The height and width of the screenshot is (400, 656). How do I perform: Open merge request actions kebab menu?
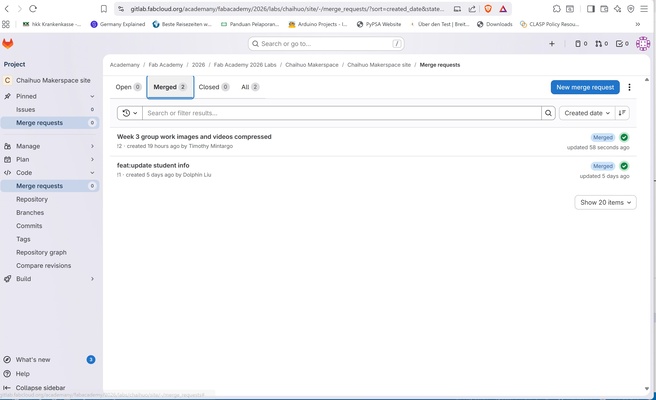click(629, 87)
